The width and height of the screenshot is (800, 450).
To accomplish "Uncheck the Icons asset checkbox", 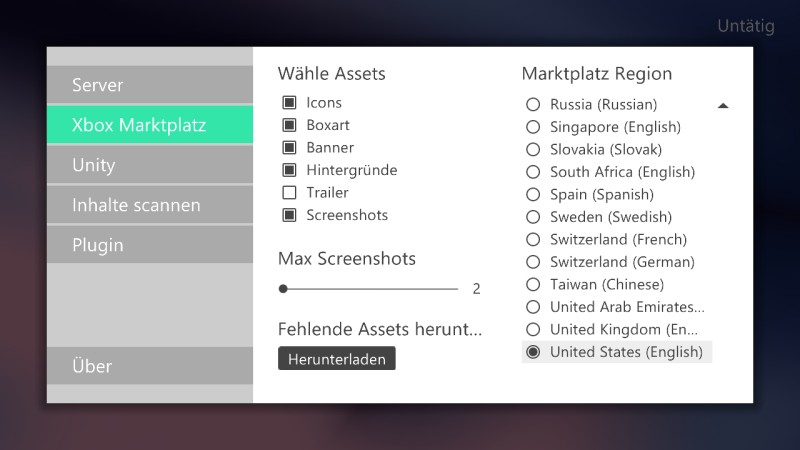I will 289,103.
